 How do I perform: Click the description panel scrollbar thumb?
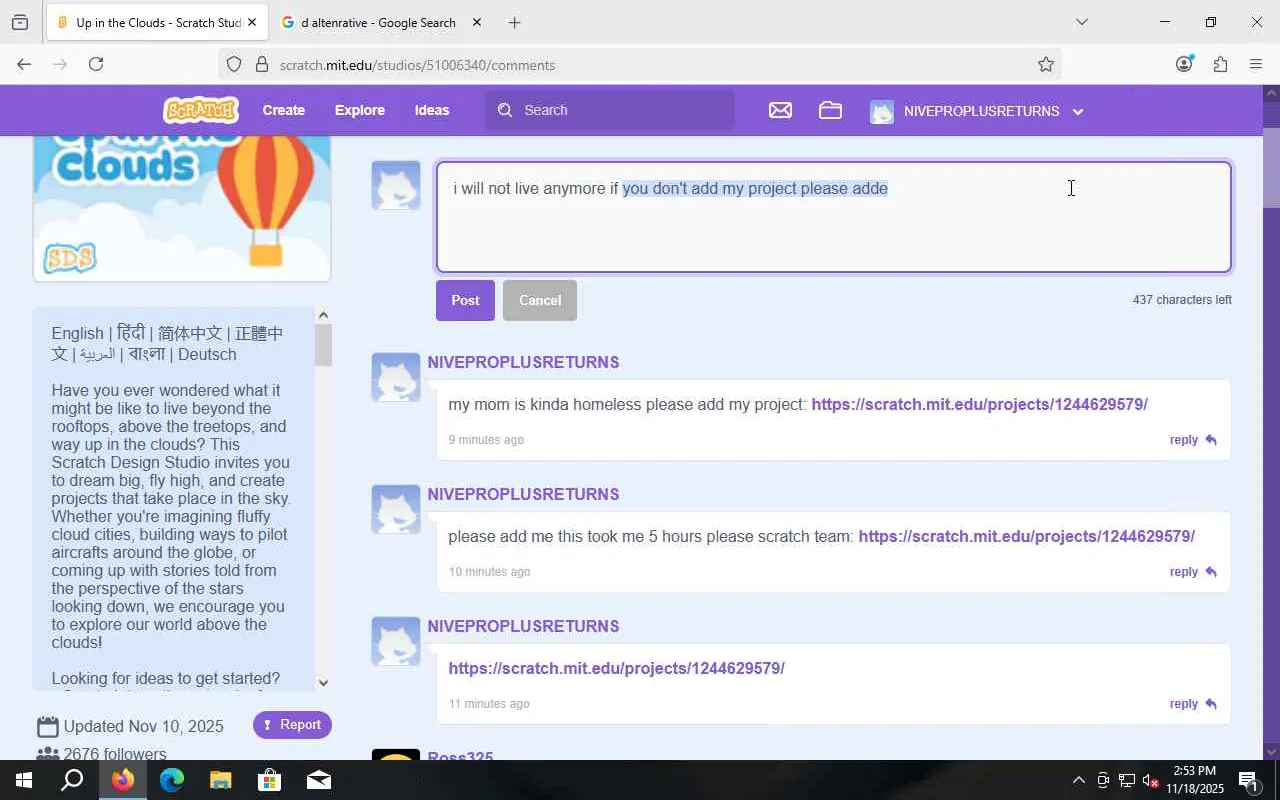[x=323, y=345]
